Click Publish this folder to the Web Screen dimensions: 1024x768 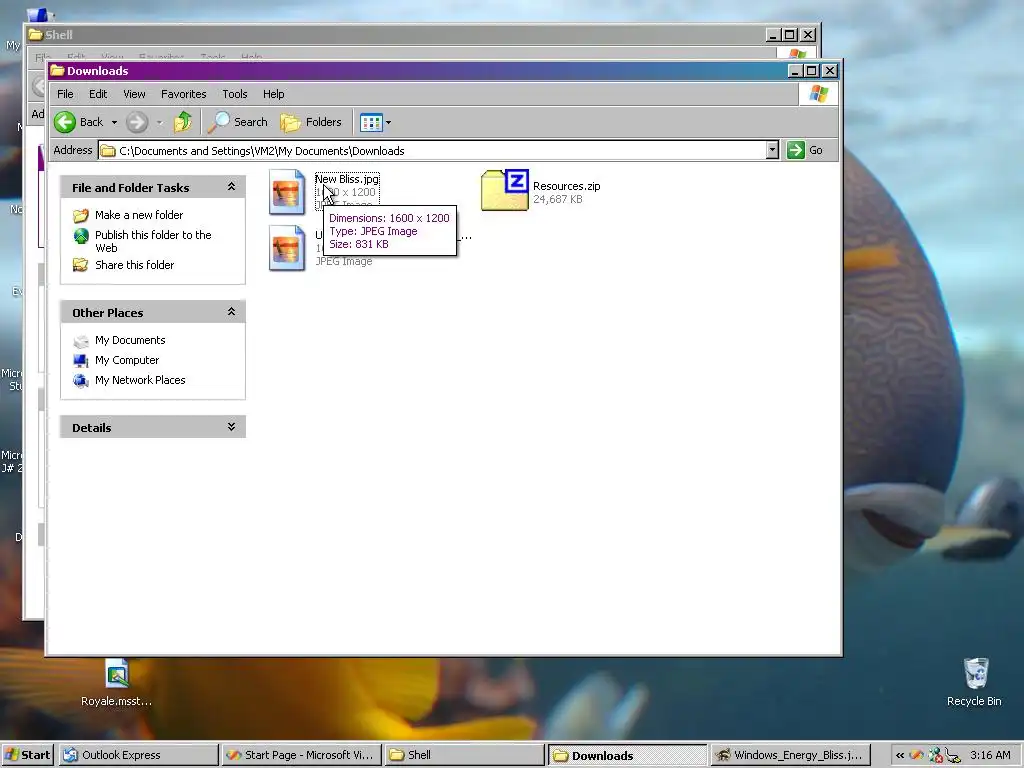coord(153,241)
